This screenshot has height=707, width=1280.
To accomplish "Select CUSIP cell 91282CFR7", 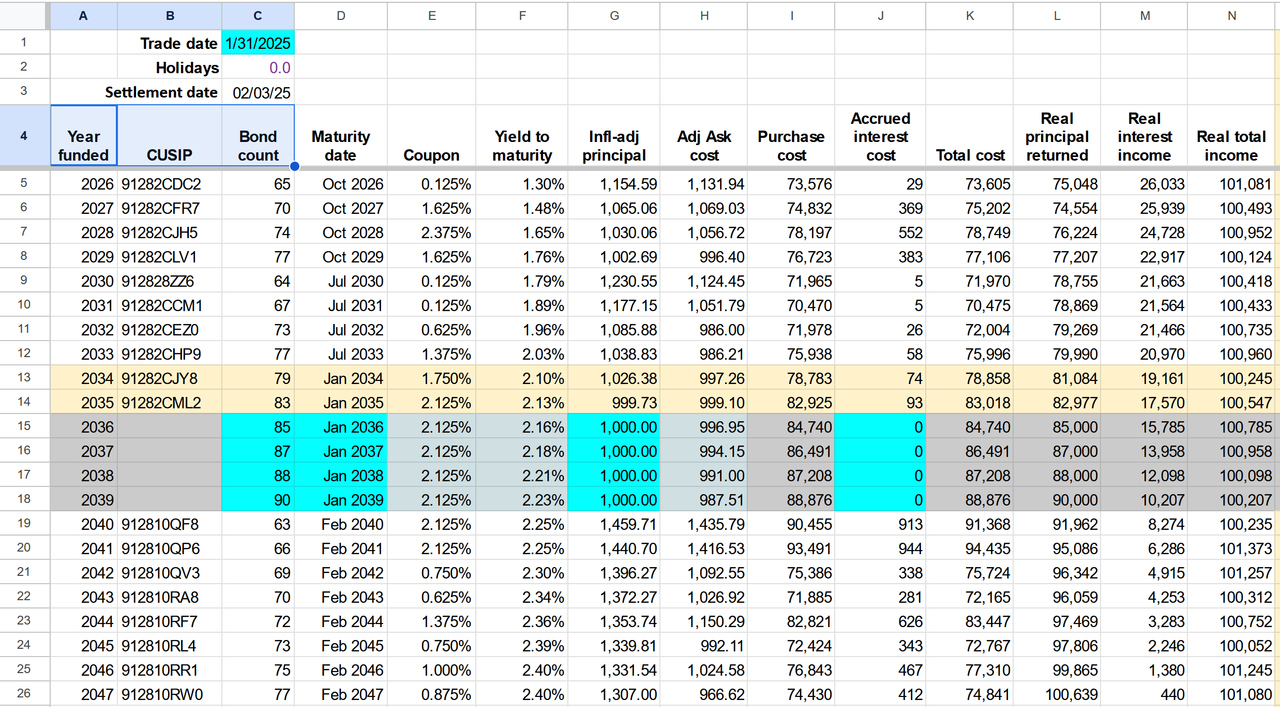I will [x=170, y=208].
